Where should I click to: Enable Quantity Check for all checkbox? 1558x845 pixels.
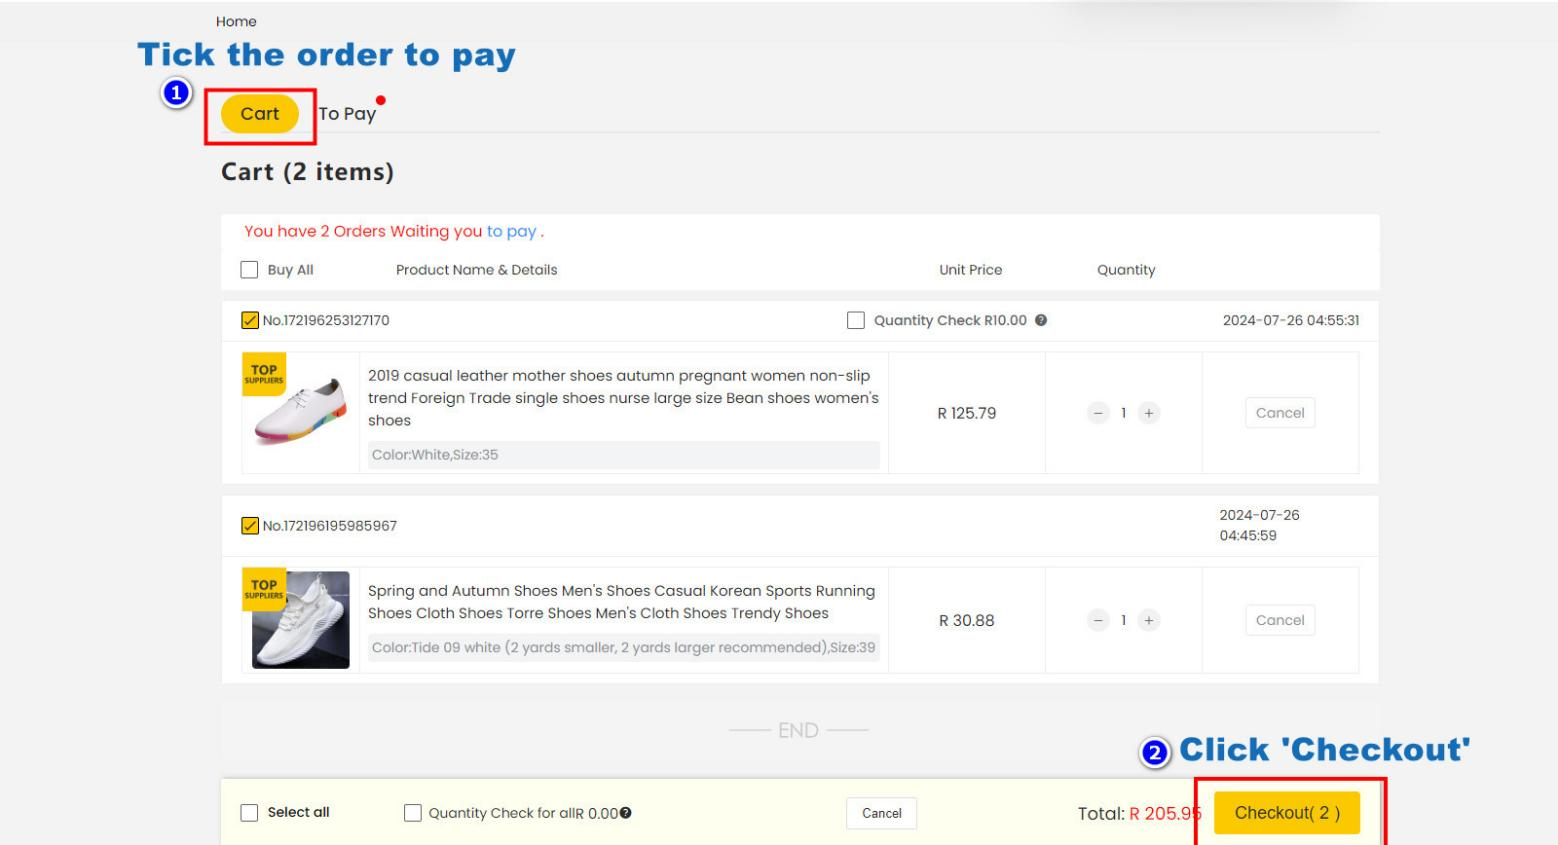(x=412, y=813)
